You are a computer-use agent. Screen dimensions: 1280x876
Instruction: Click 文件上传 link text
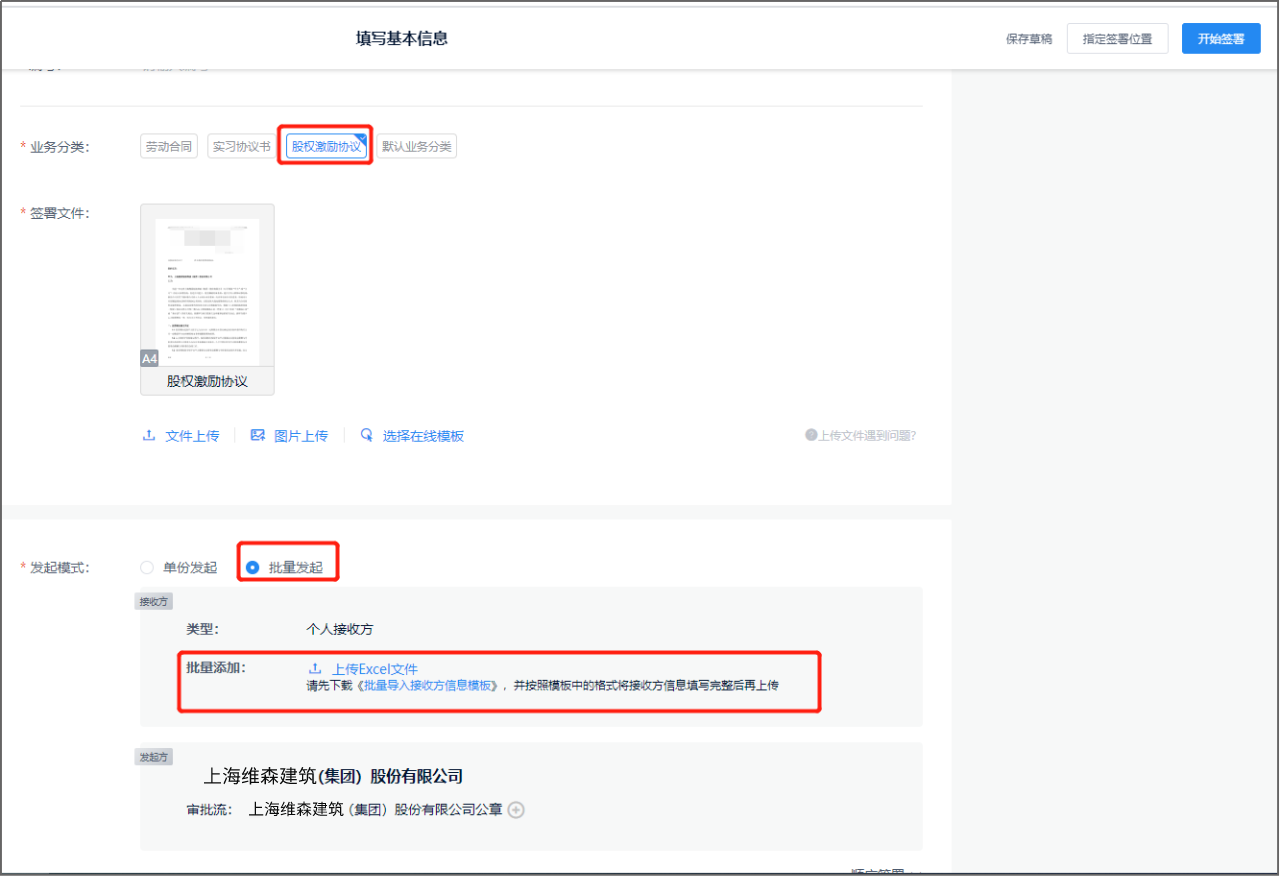point(192,436)
